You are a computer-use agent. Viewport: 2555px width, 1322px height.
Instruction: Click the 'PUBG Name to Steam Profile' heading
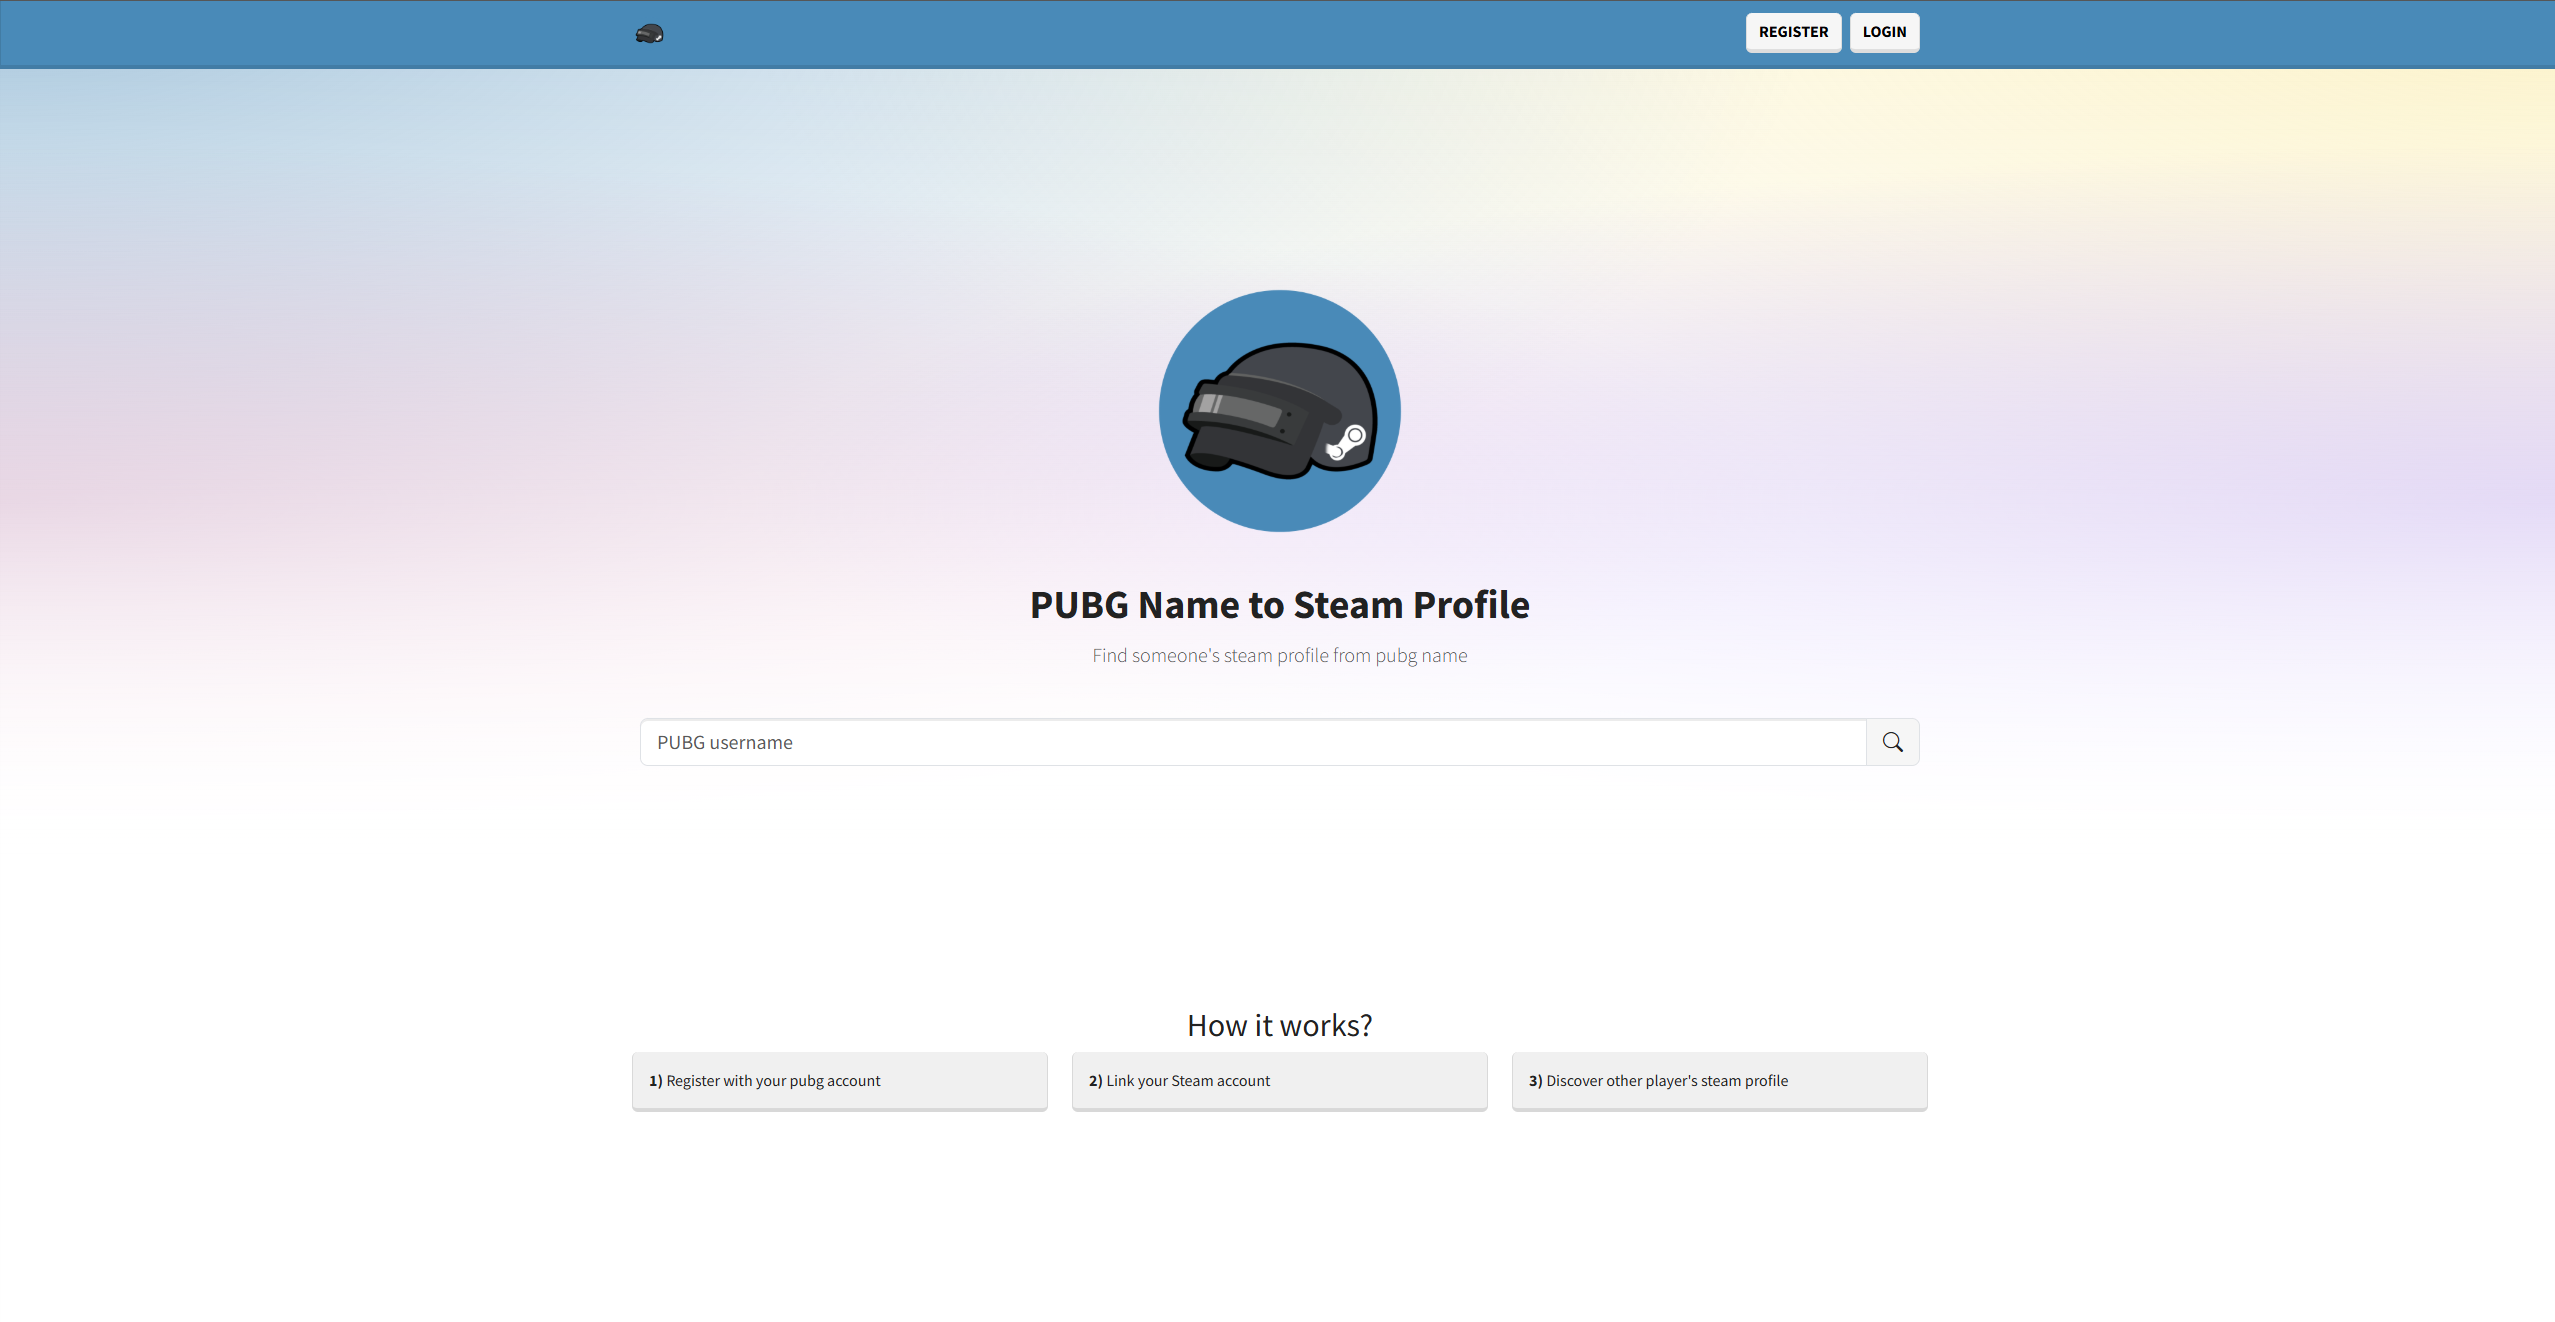1279,605
